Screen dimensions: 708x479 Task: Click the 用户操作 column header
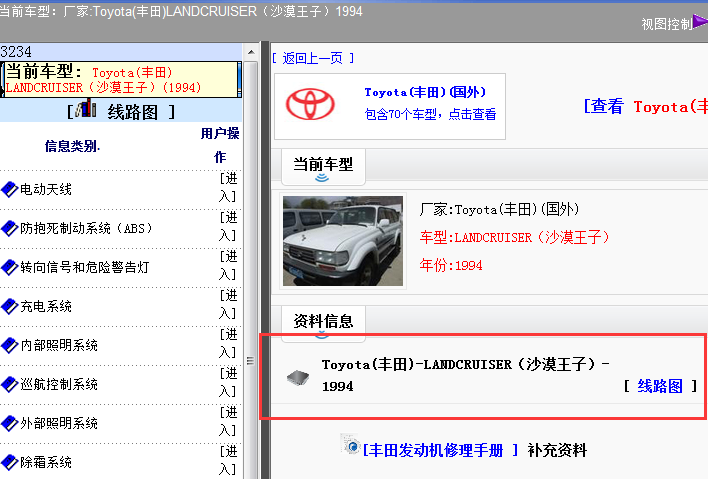pyautogui.click(x=220, y=145)
